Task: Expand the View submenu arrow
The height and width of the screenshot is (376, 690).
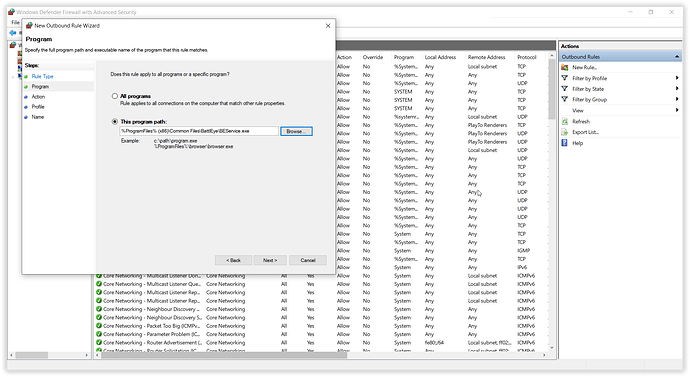Action: click(x=677, y=110)
